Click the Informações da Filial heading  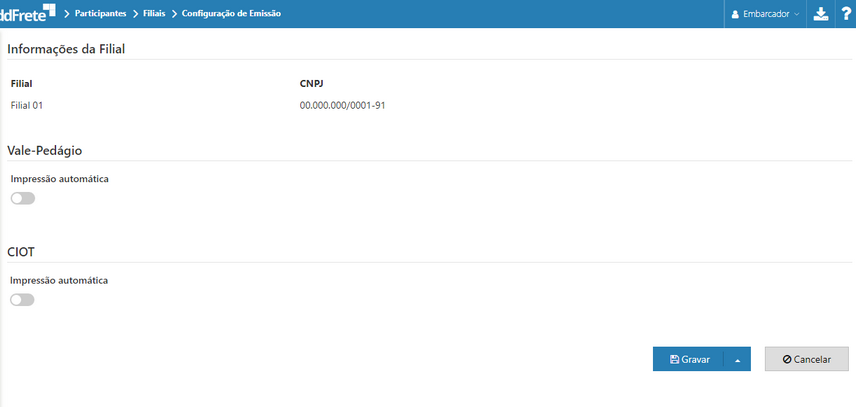pyautogui.click(x=66, y=50)
